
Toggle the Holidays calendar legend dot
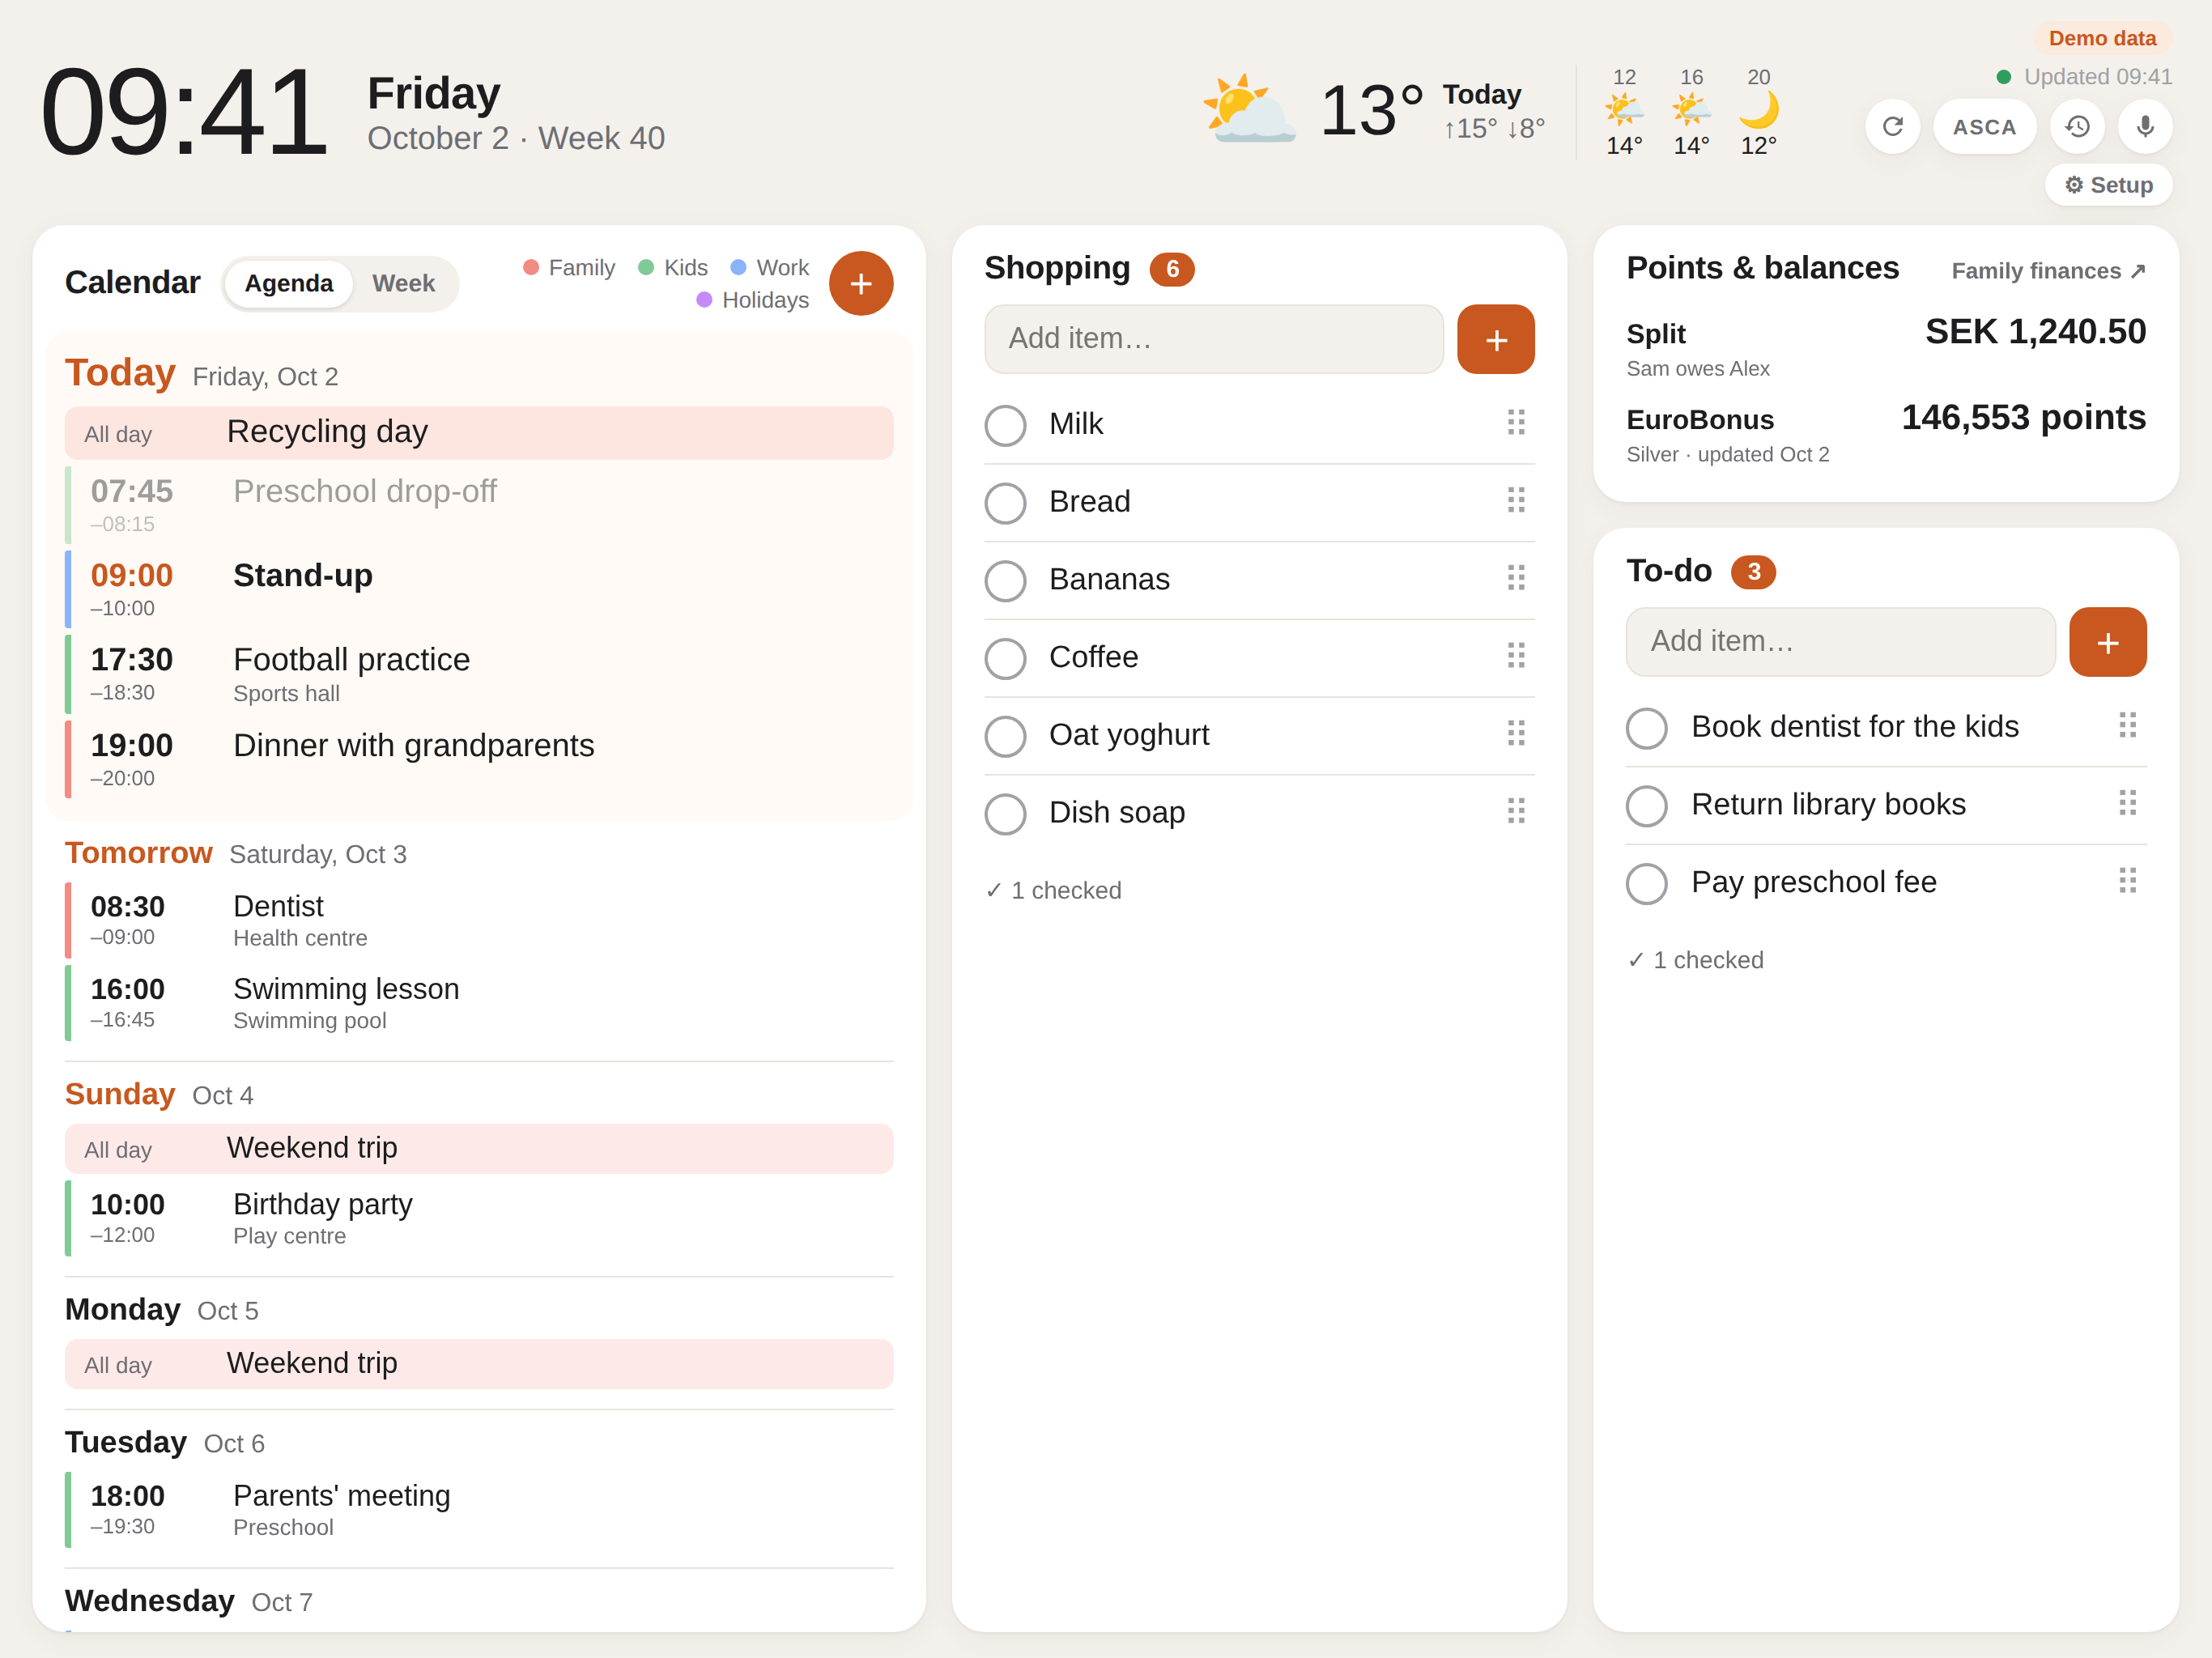coord(704,300)
